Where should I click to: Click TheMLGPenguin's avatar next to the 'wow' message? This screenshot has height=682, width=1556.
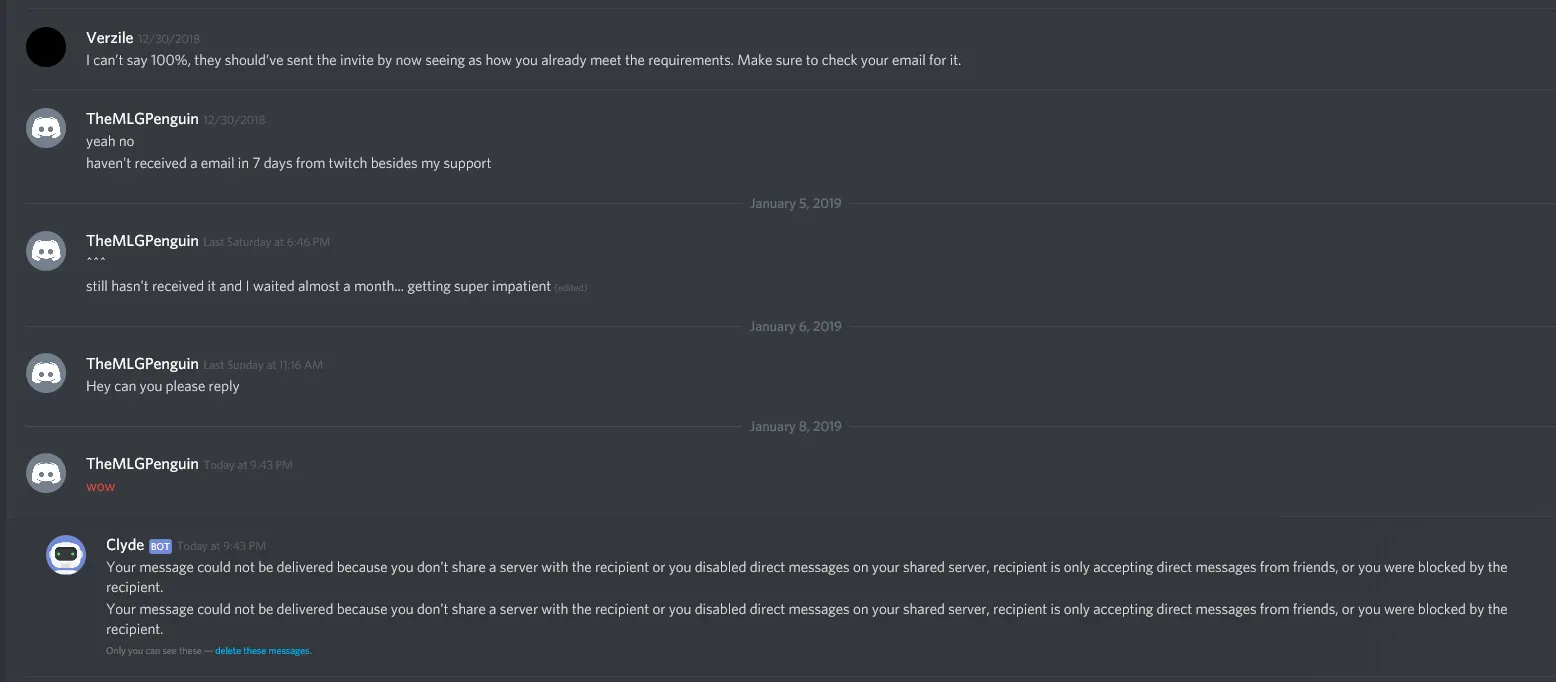[46, 474]
